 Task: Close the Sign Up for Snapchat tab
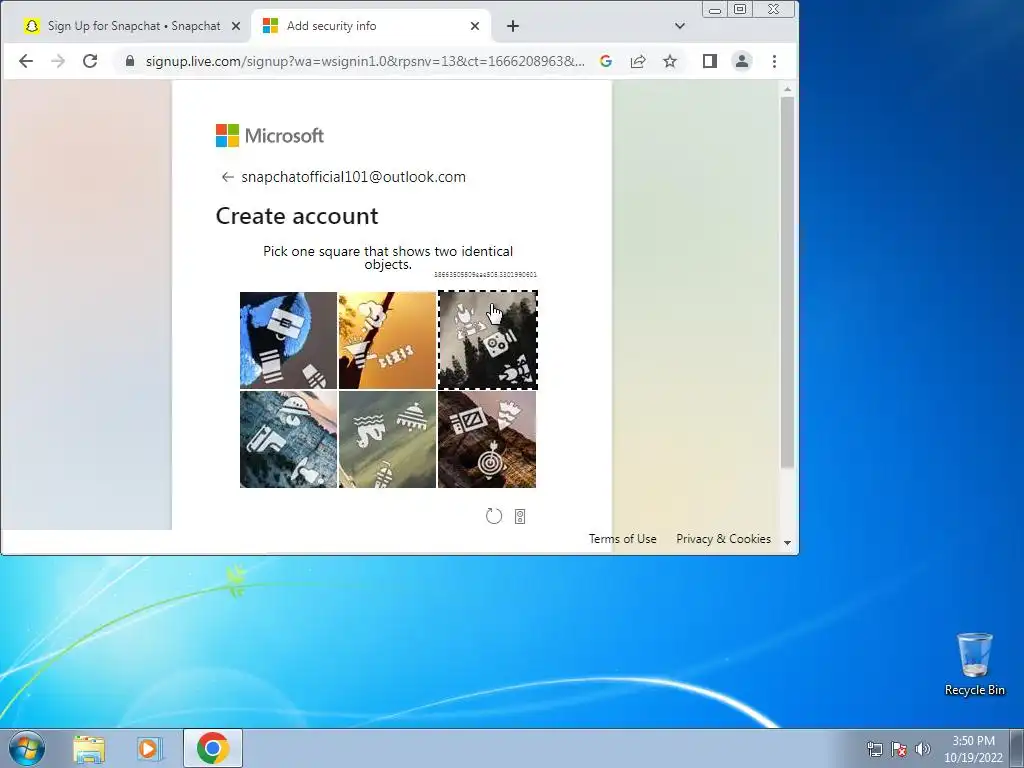(236, 26)
